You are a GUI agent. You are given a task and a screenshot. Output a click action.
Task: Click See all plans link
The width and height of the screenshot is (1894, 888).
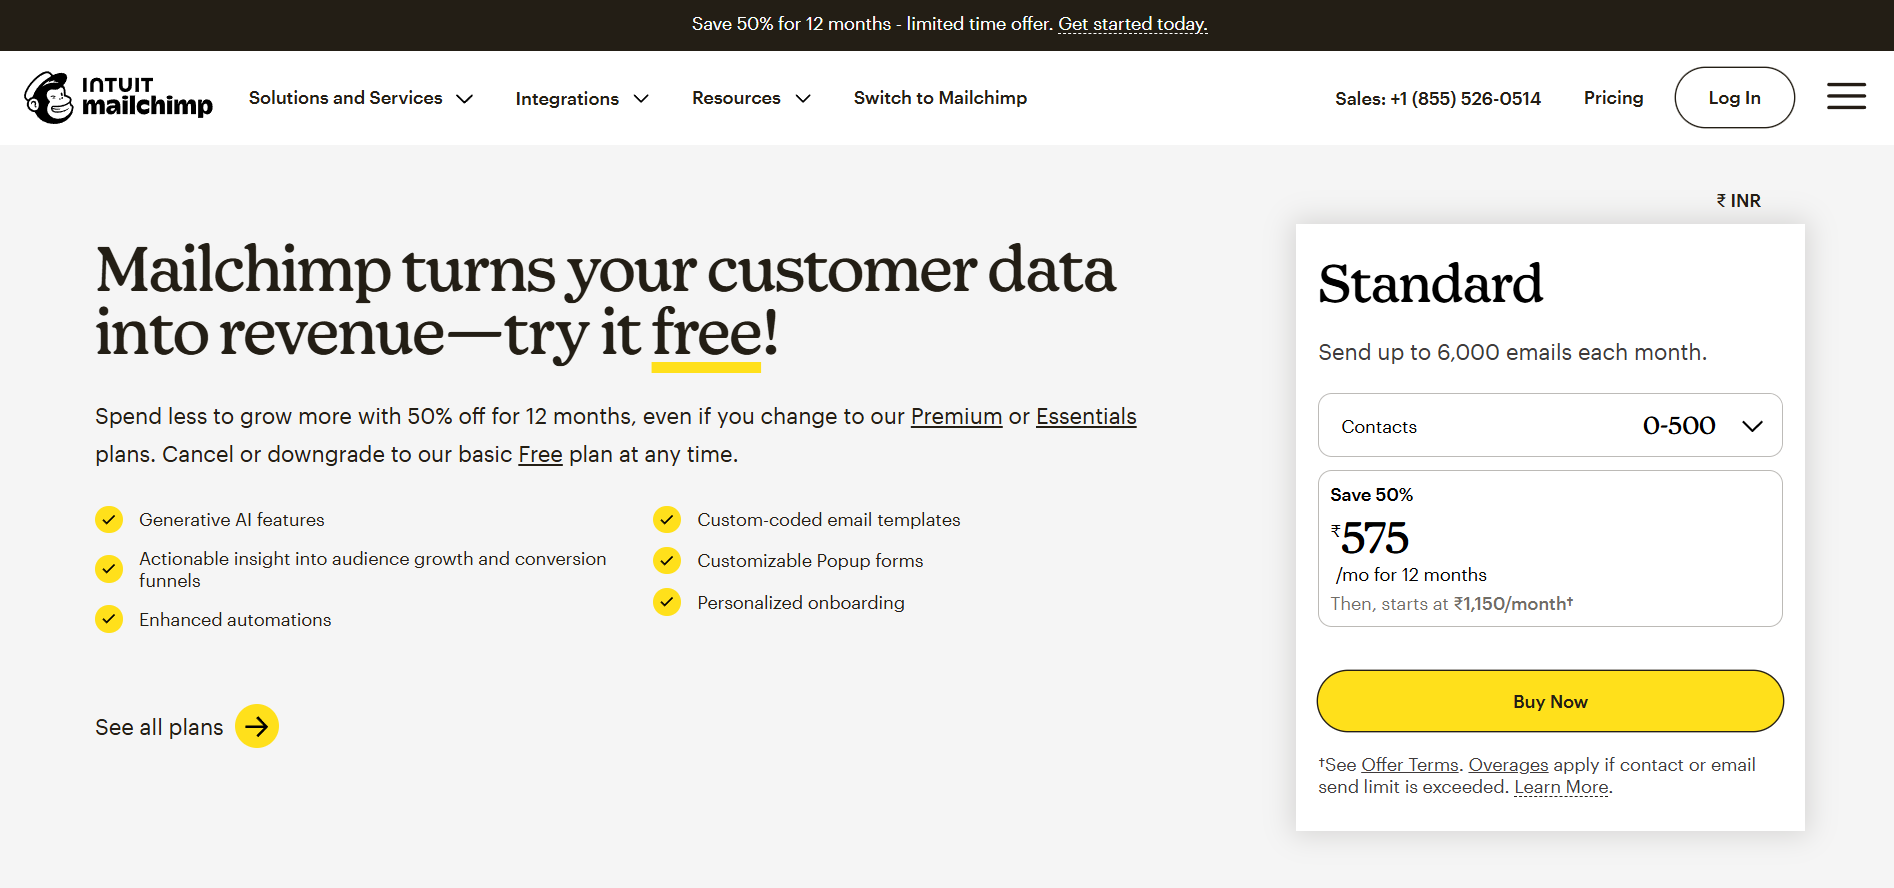pos(159,727)
